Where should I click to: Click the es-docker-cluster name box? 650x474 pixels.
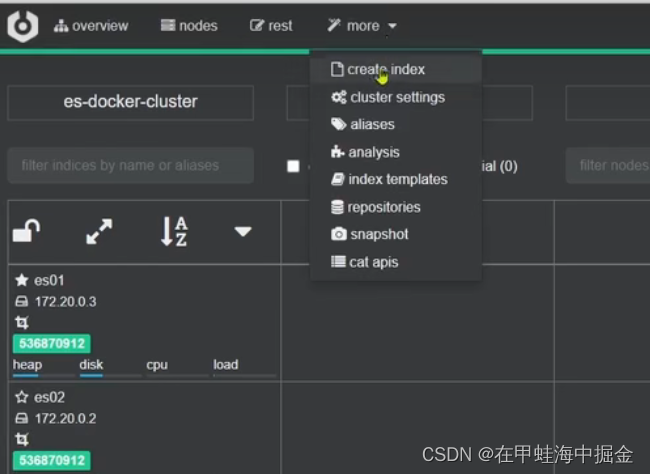click(x=131, y=102)
